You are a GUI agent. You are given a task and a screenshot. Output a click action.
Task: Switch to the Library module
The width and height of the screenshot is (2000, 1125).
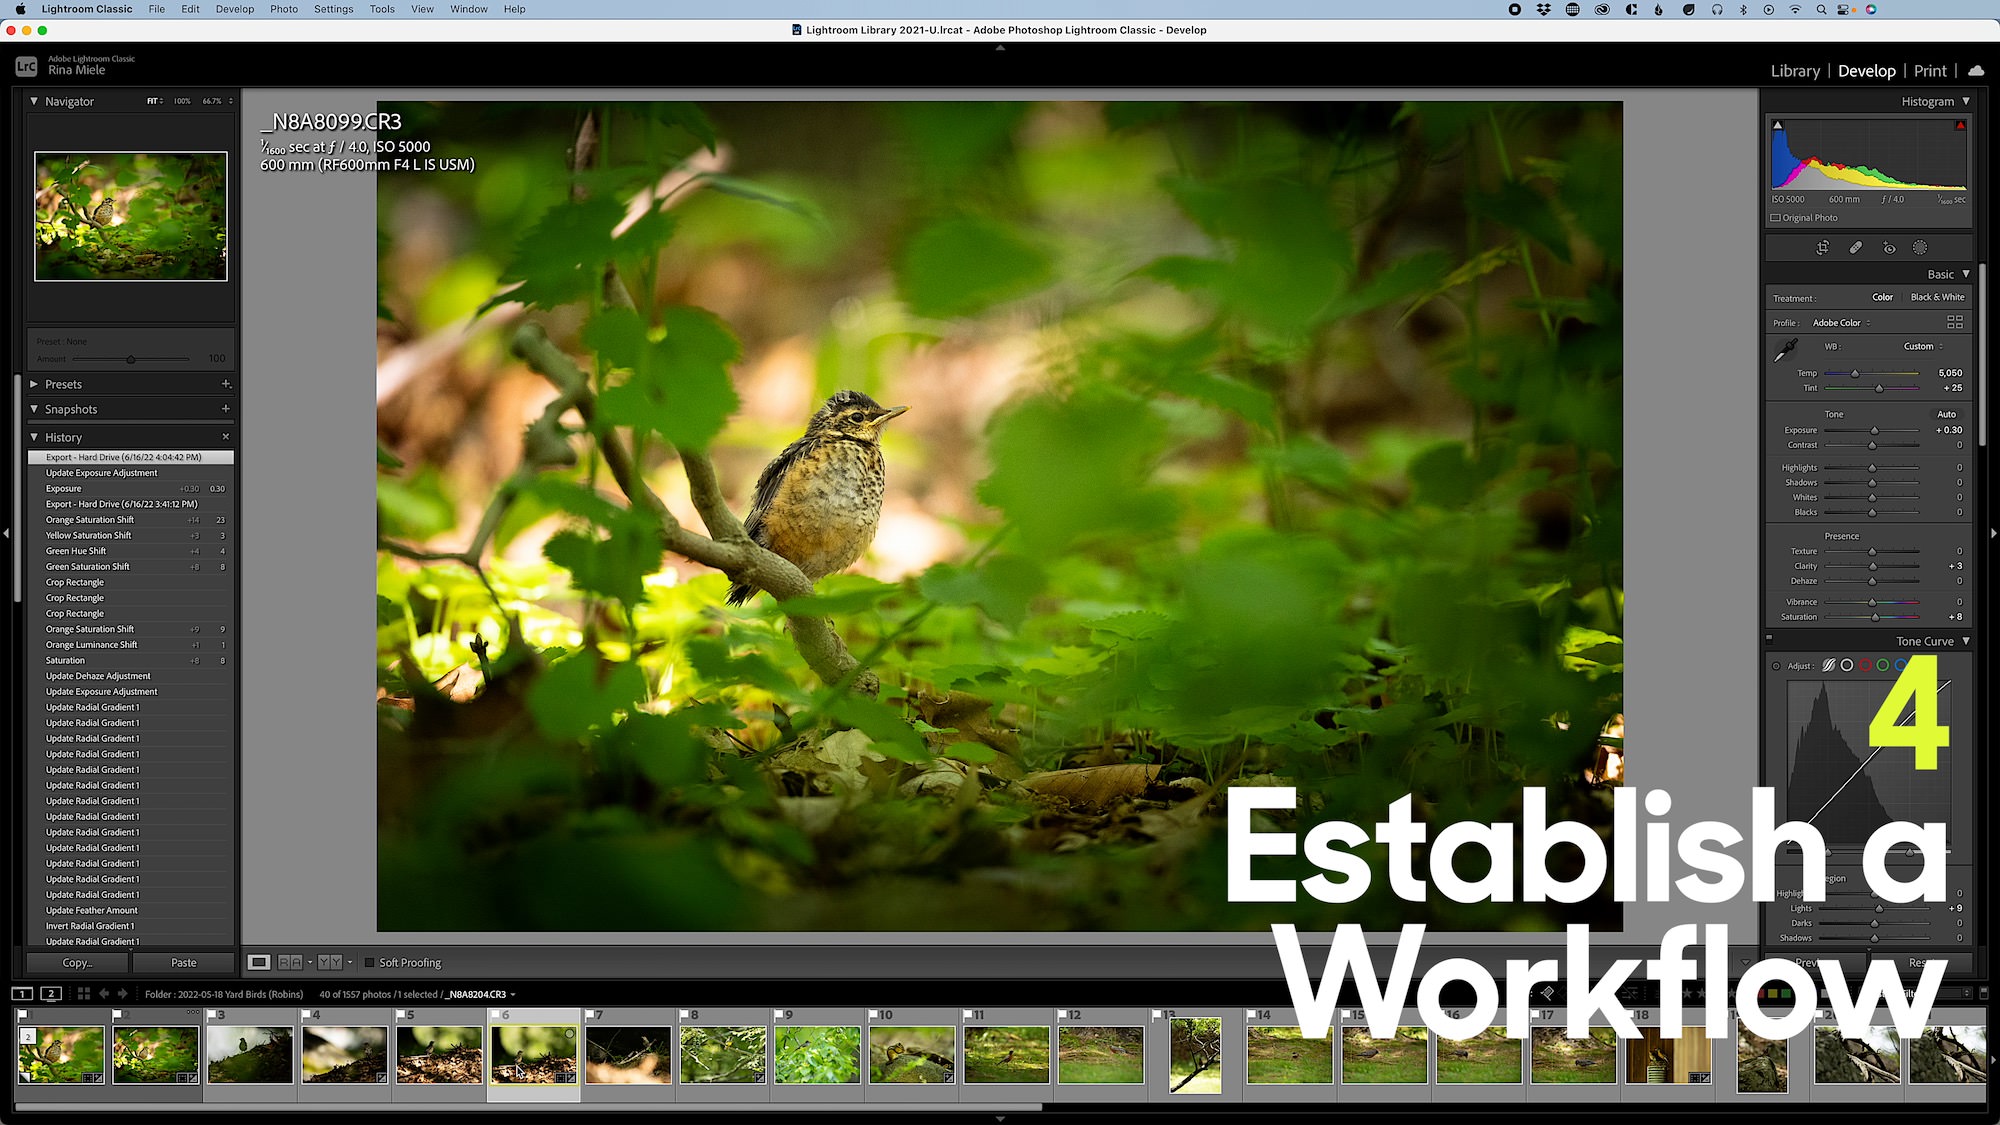tap(1795, 71)
